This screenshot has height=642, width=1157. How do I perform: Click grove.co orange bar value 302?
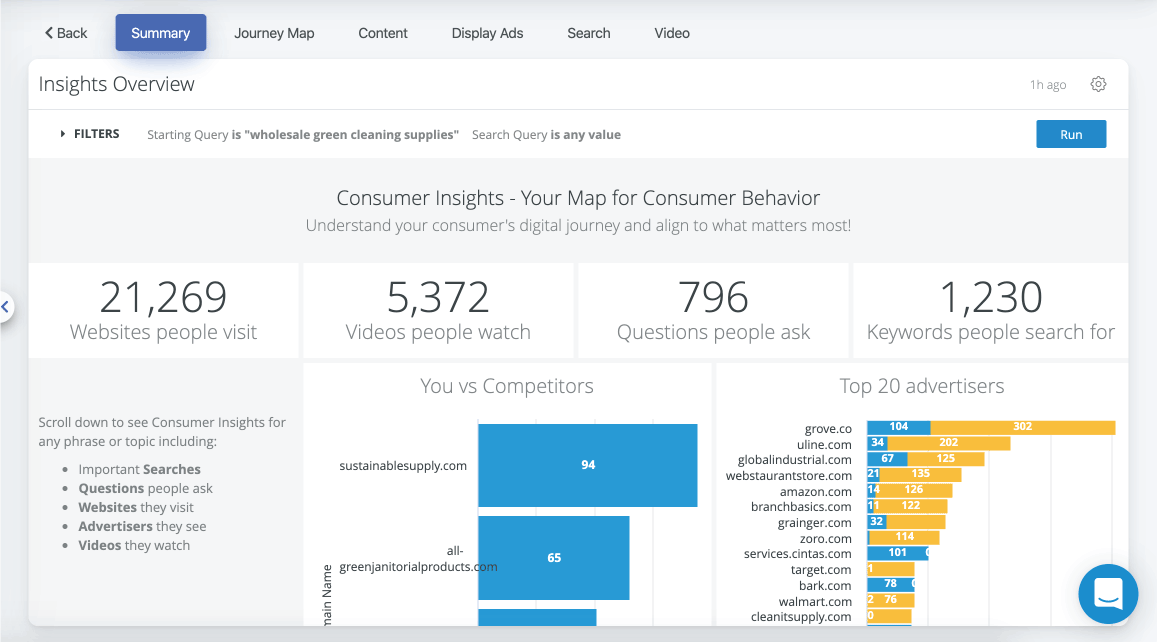click(x=1023, y=427)
